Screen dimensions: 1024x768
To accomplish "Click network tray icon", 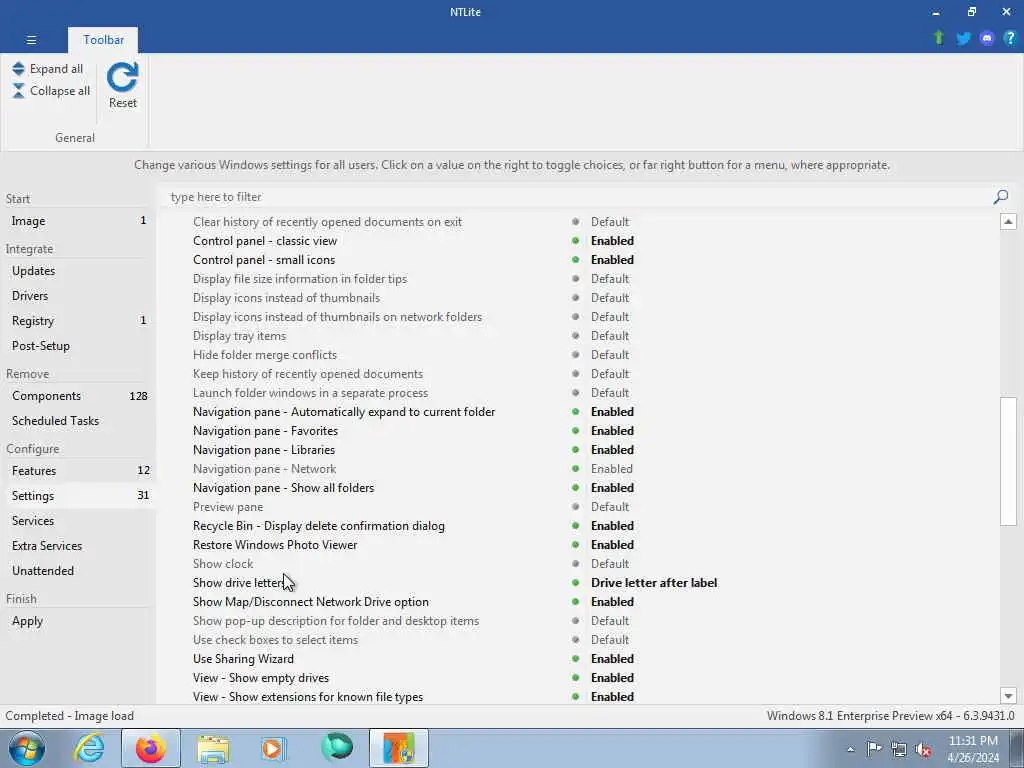I will point(899,750).
